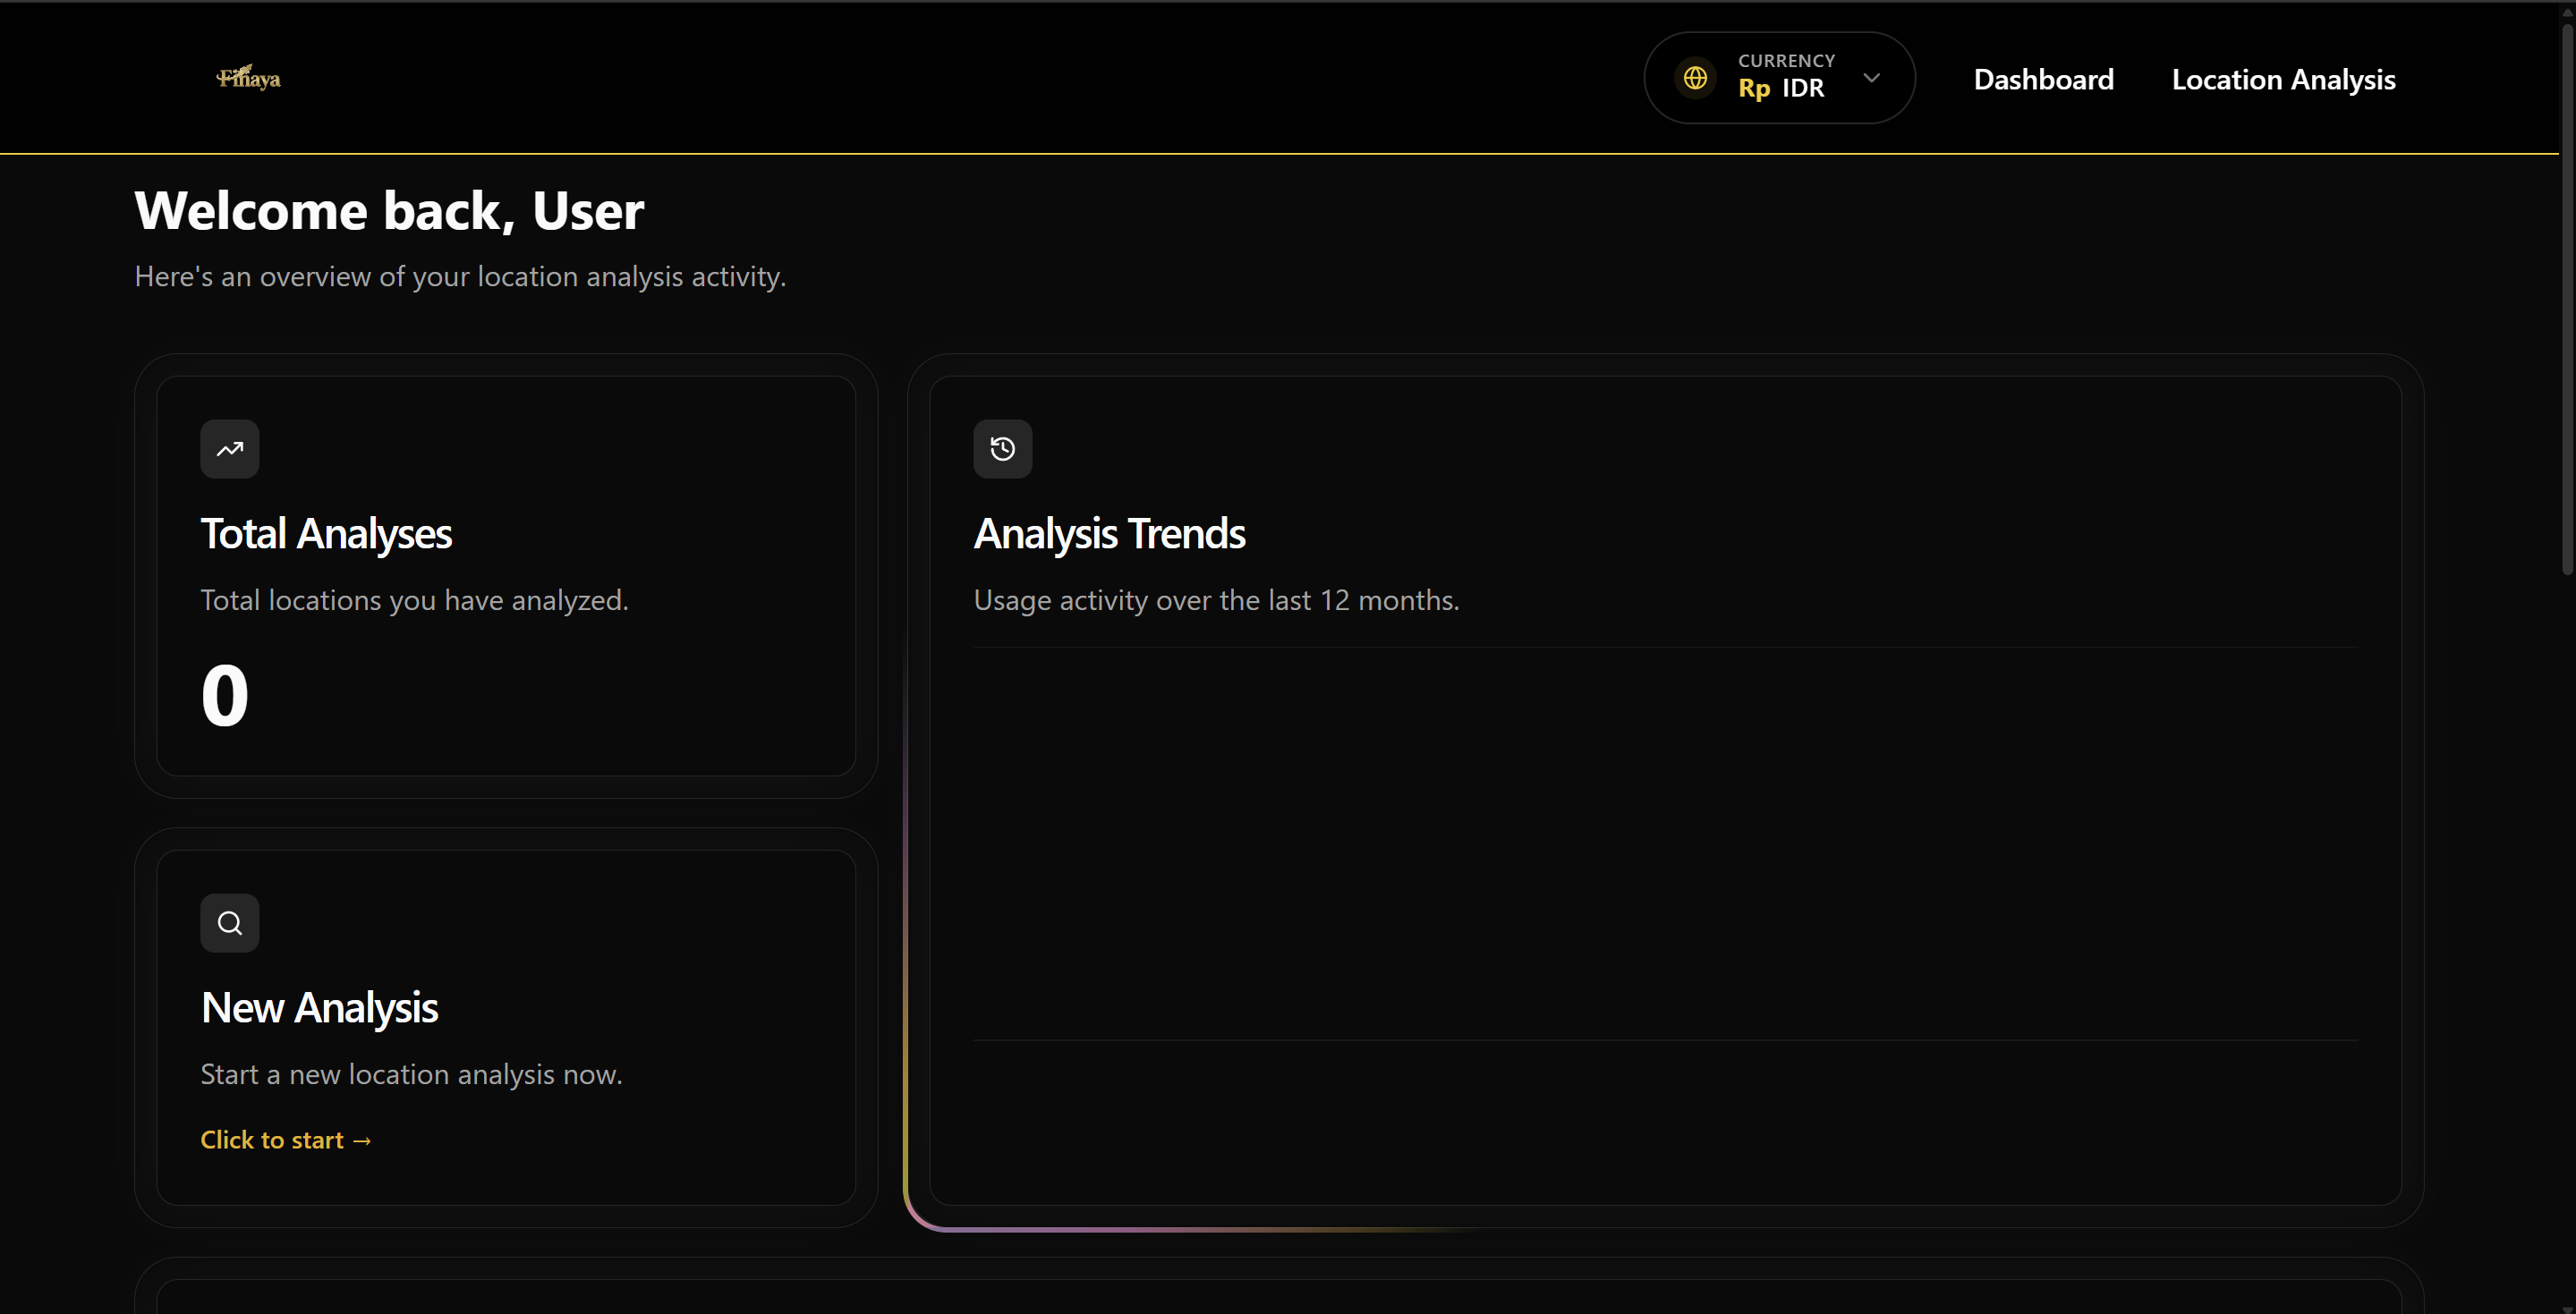Click the "Start a new location analysis now" text
Image resolution: width=2576 pixels, height=1314 pixels.
click(411, 1074)
